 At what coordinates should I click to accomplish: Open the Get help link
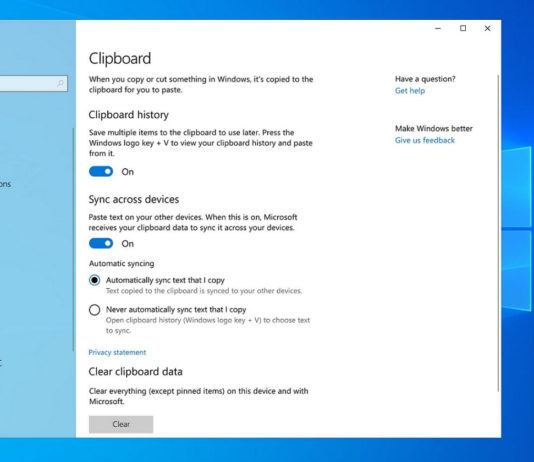coord(410,91)
